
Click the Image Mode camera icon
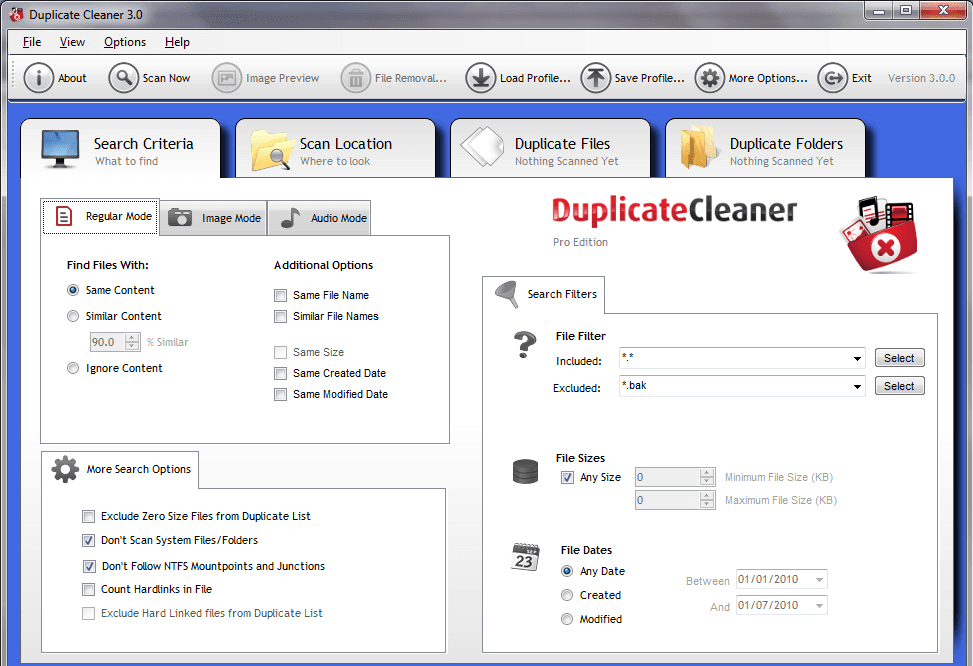point(180,217)
